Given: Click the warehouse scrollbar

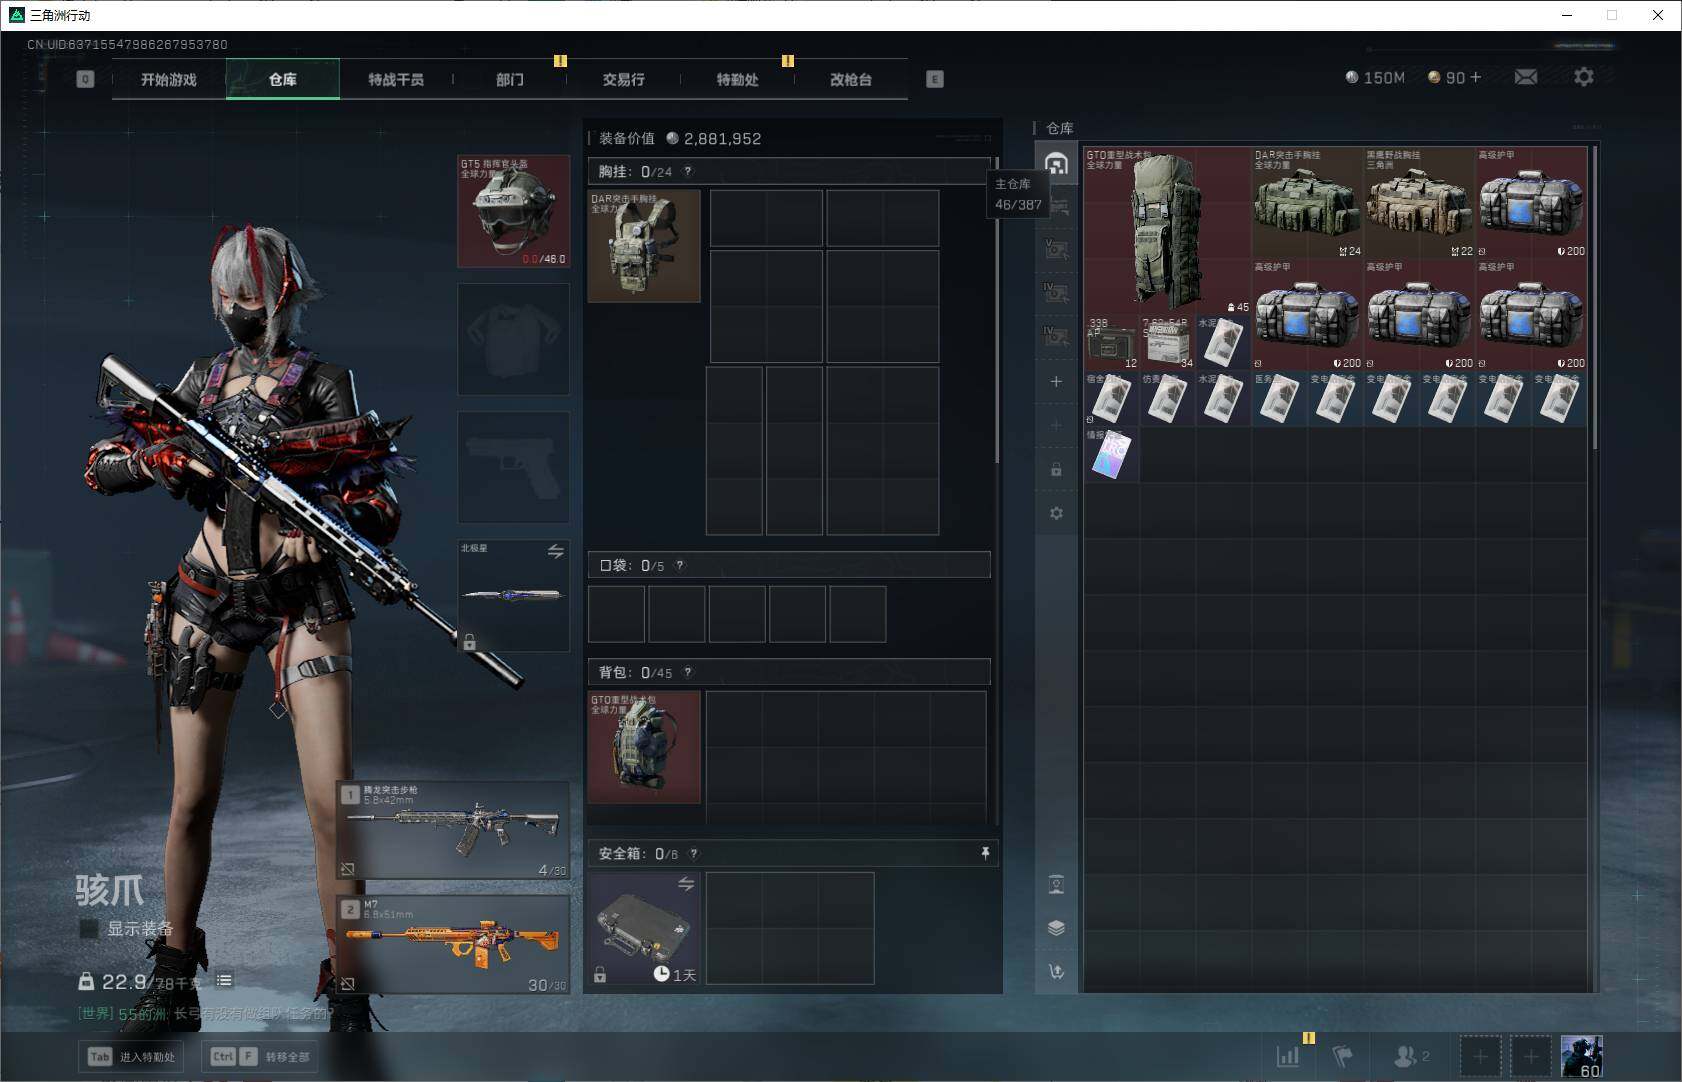Looking at the screenshot, I should pyautogui.click(x=1593, y=298).
